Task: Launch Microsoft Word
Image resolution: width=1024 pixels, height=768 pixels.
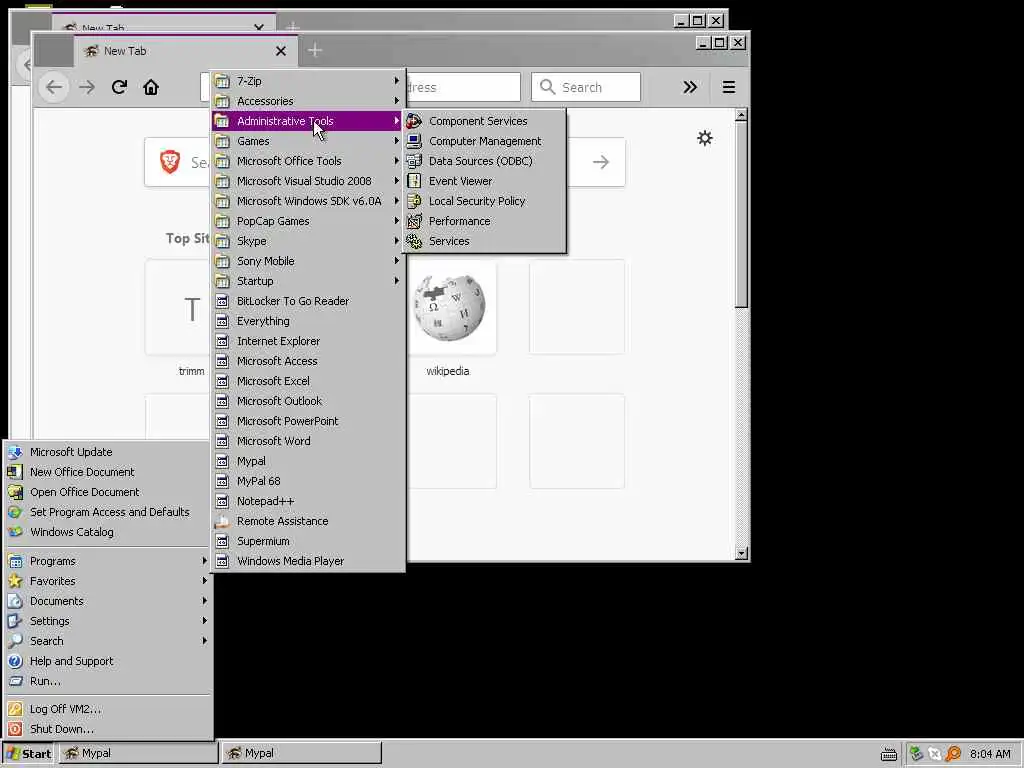Action: coord(308,441)
